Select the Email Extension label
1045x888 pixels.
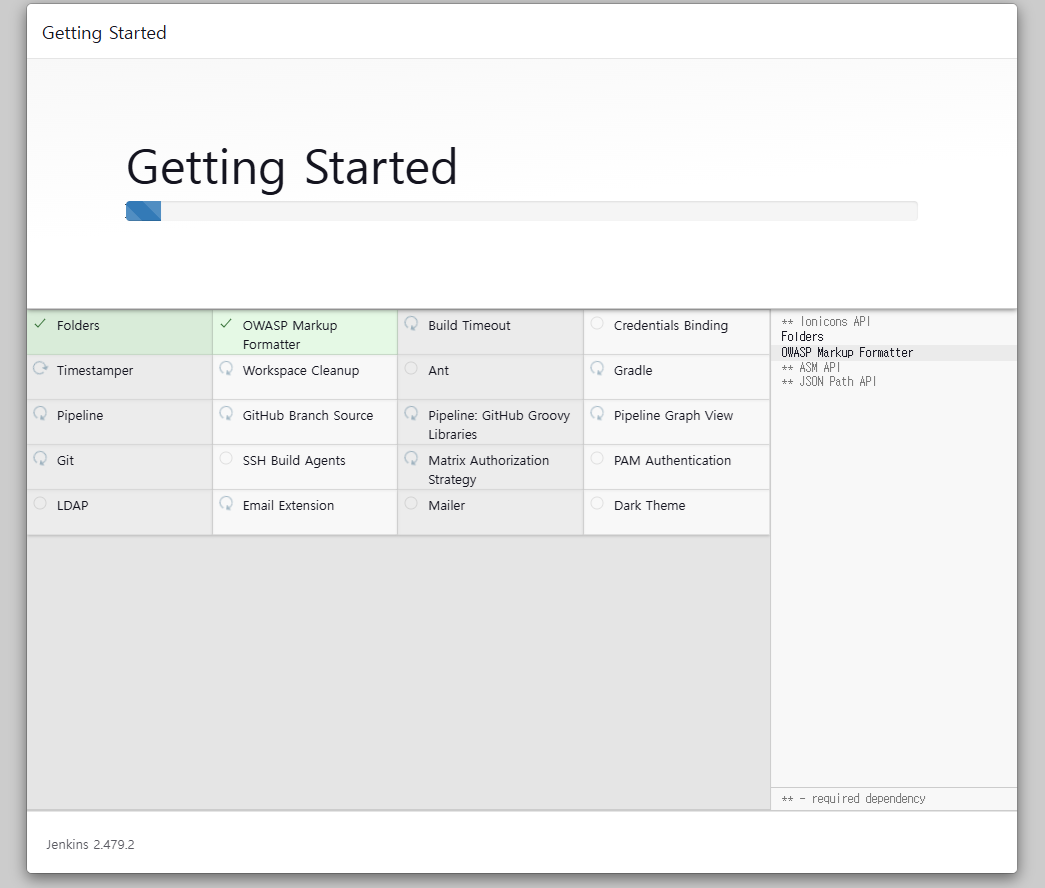(x=289, y=505)
